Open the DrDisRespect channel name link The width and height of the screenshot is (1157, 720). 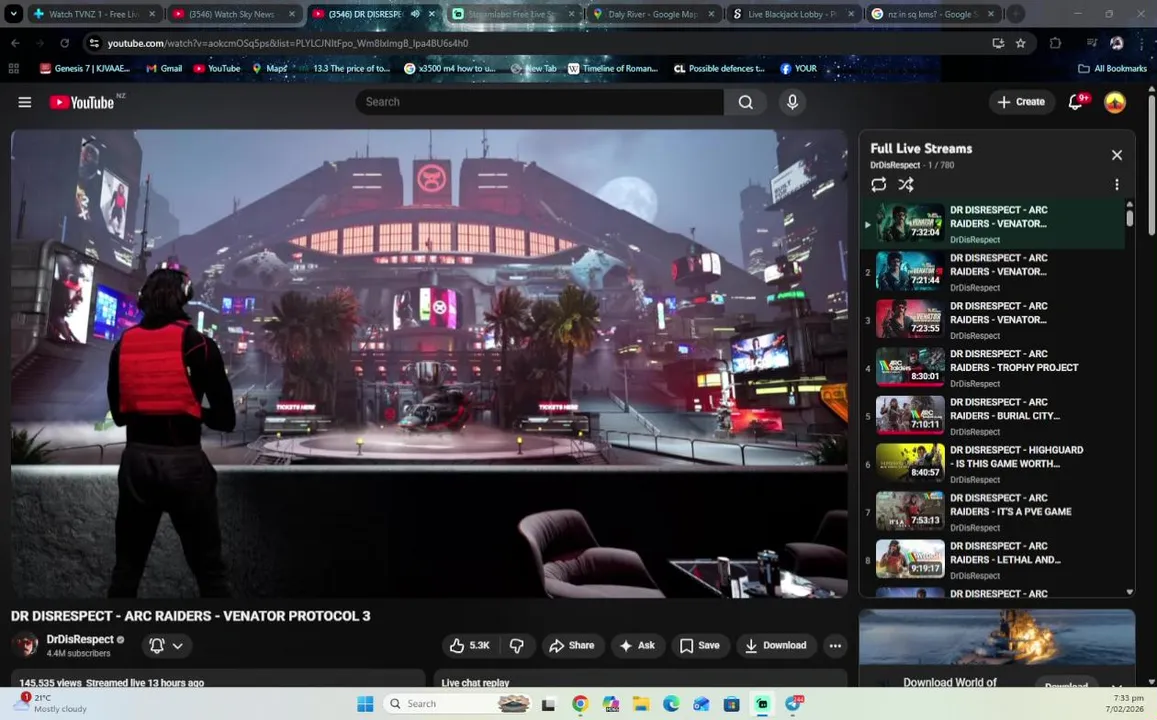tap(80, 640)
